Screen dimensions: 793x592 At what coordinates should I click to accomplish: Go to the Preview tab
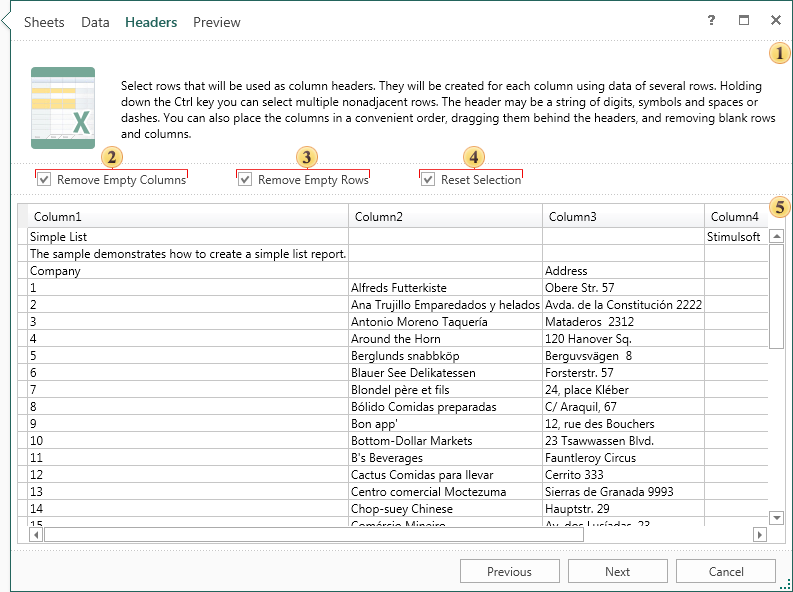coord(217,22)
